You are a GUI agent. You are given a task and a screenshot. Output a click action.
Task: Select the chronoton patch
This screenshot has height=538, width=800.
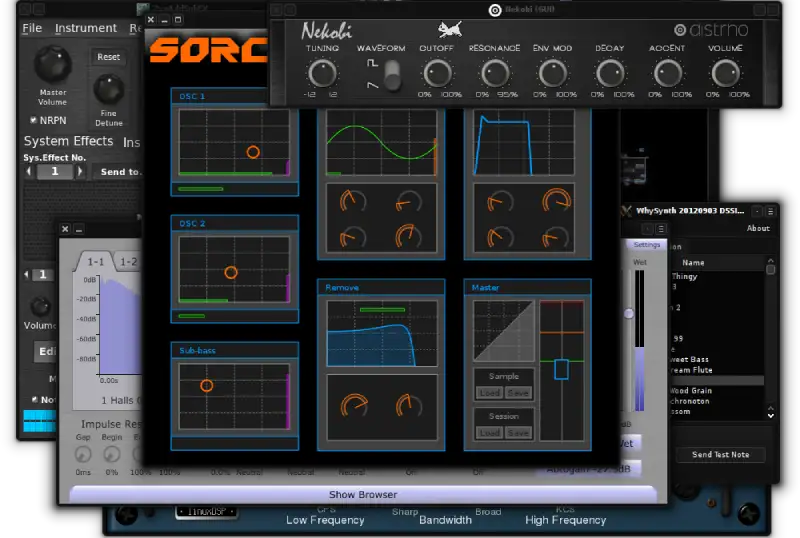point(718,401)
